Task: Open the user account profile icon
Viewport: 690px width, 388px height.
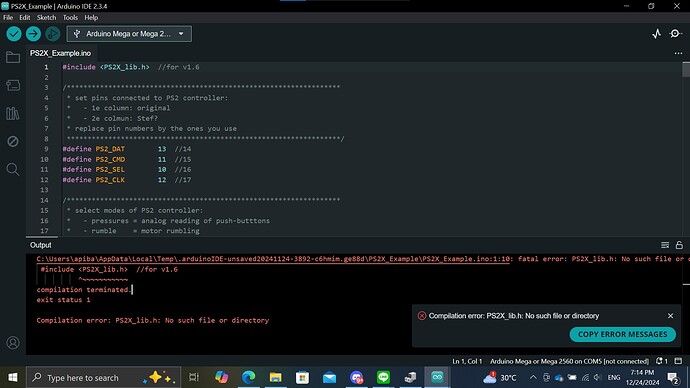Action: [x=13, y=343]
